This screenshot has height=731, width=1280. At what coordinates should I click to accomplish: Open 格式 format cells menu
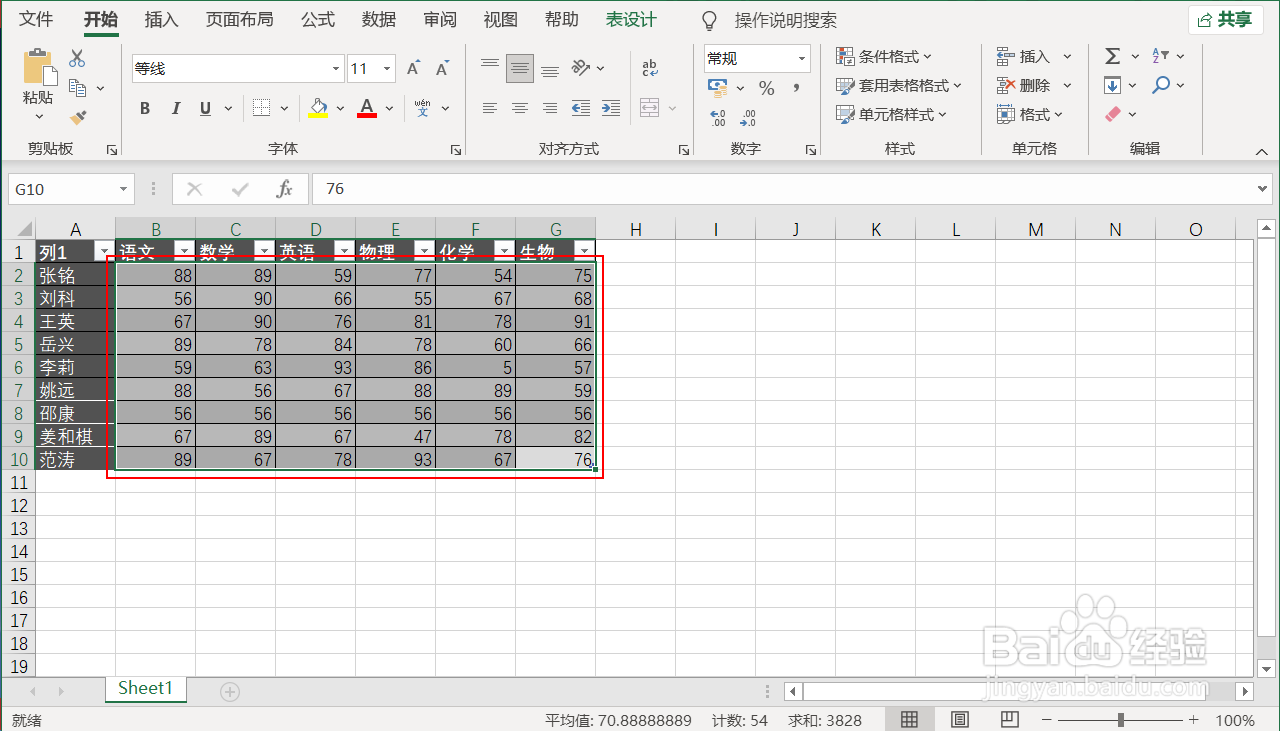(1030, 115)
